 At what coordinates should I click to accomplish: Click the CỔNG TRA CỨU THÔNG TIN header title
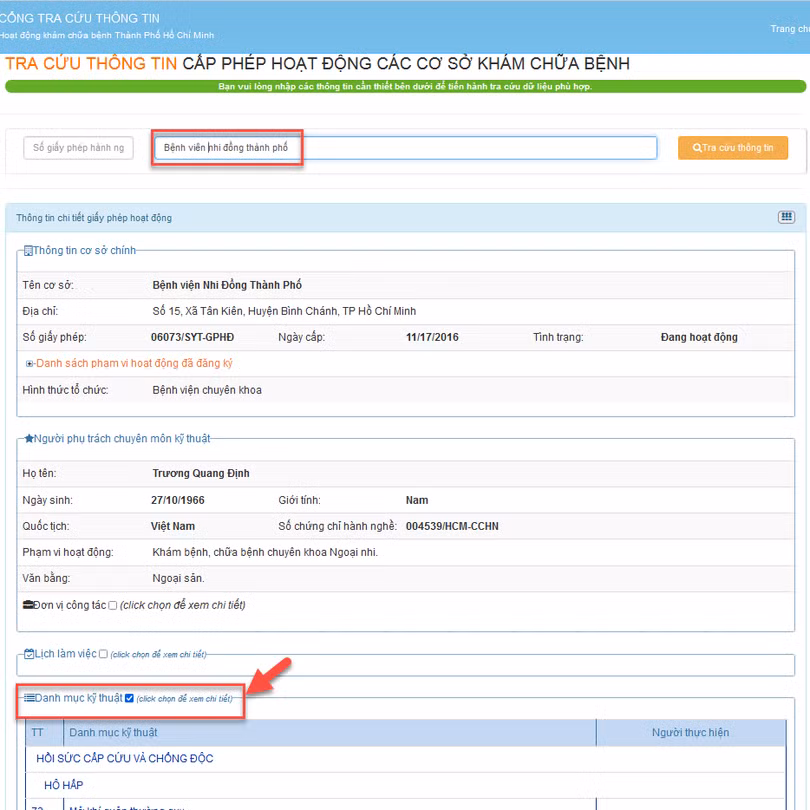(x=80, y=18)
